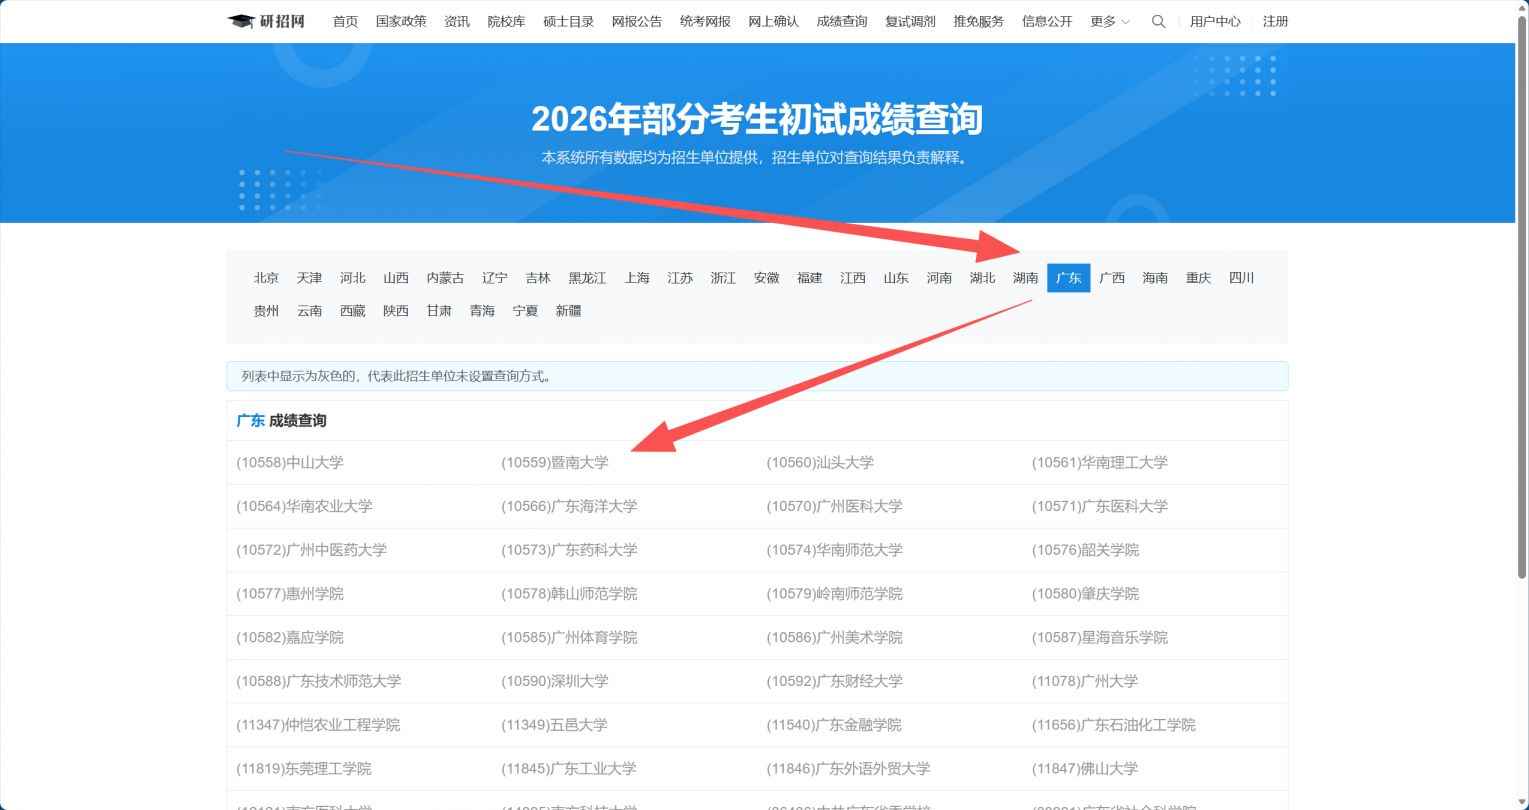Image resolution: width=1529 pixels, height=810 pixels.
Task: Select the 西藏 province tab
Action: [x=352, y=311]
